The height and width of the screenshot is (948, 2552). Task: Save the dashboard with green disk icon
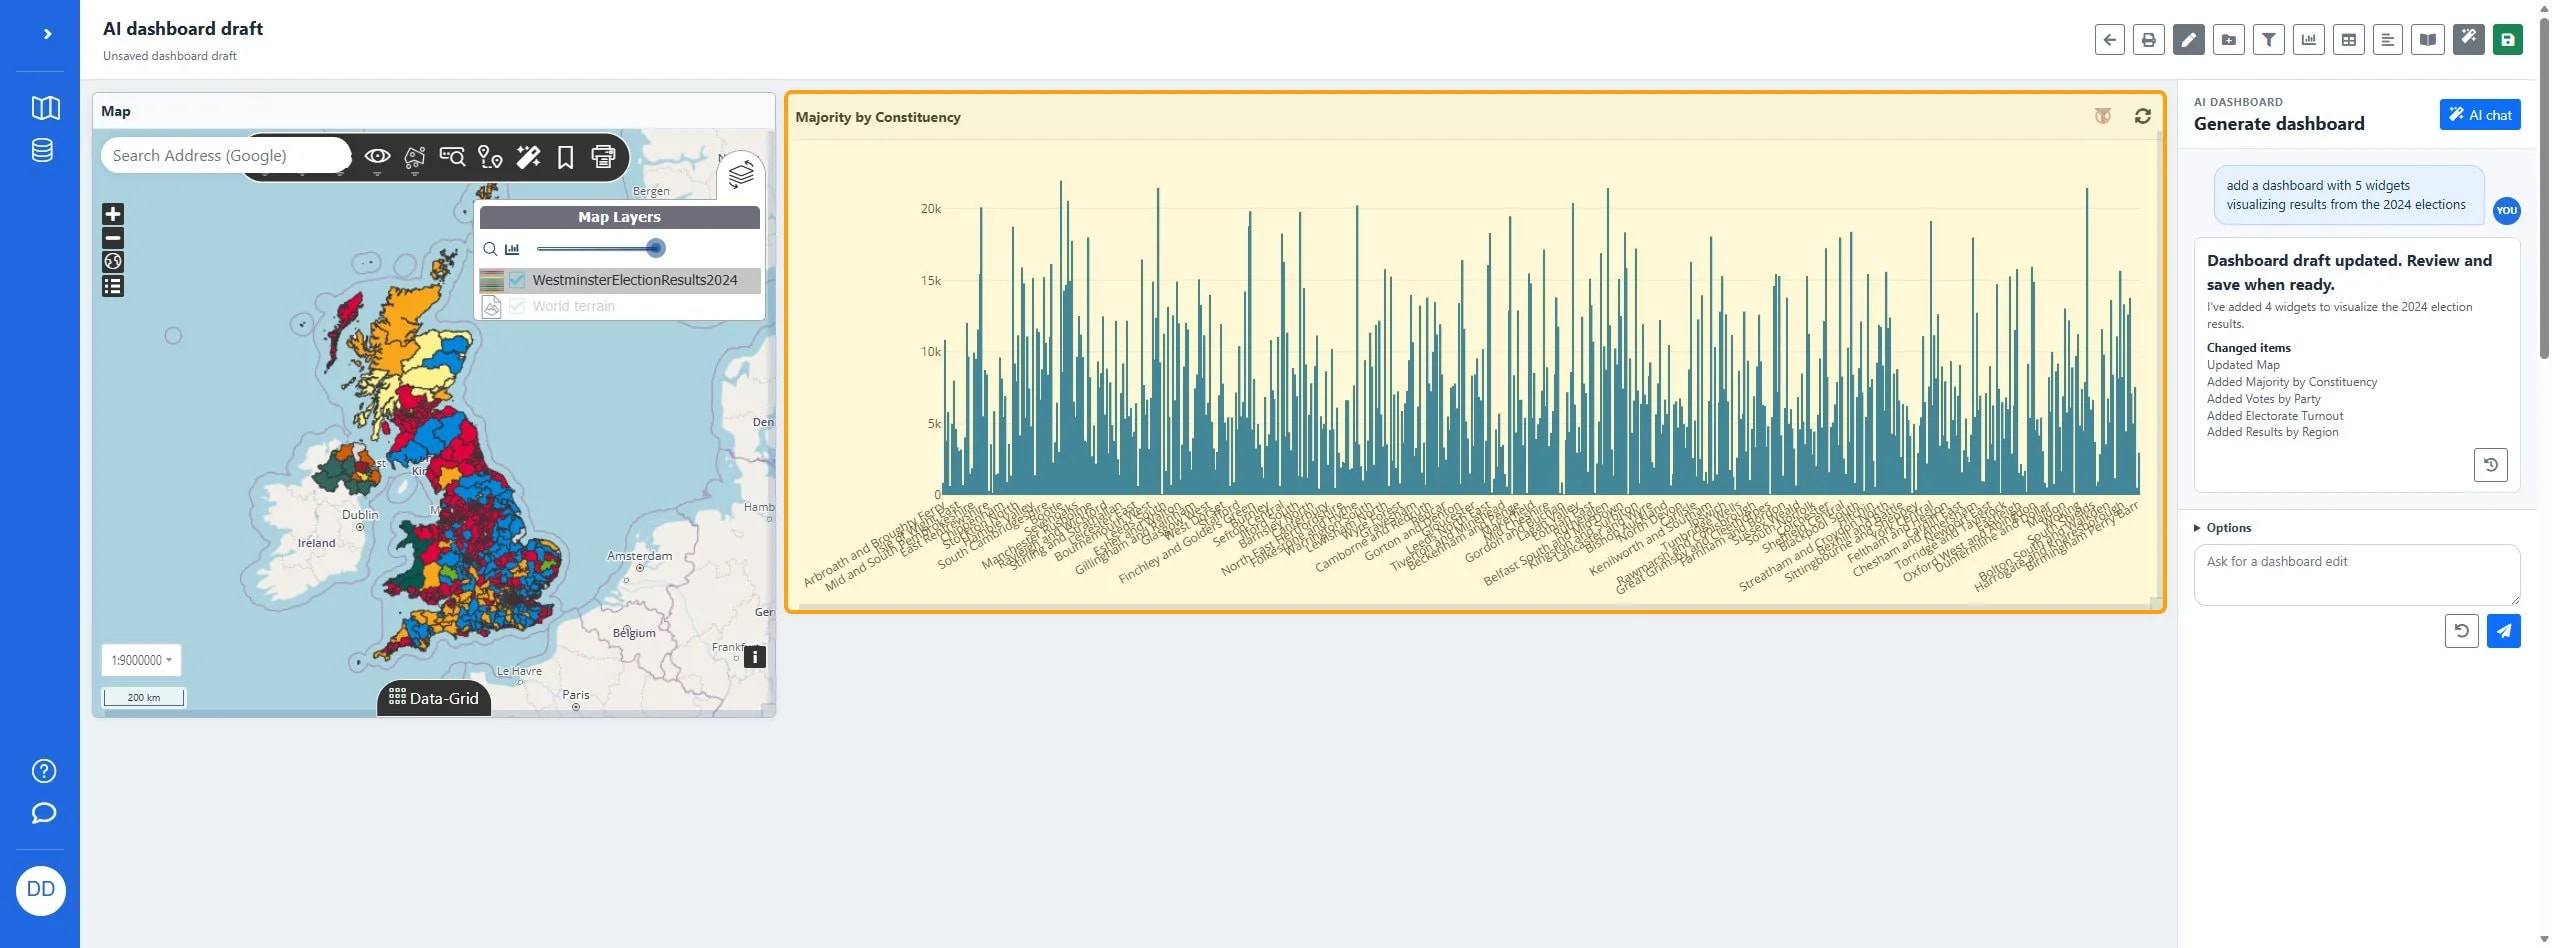(x=2508, y=40)
